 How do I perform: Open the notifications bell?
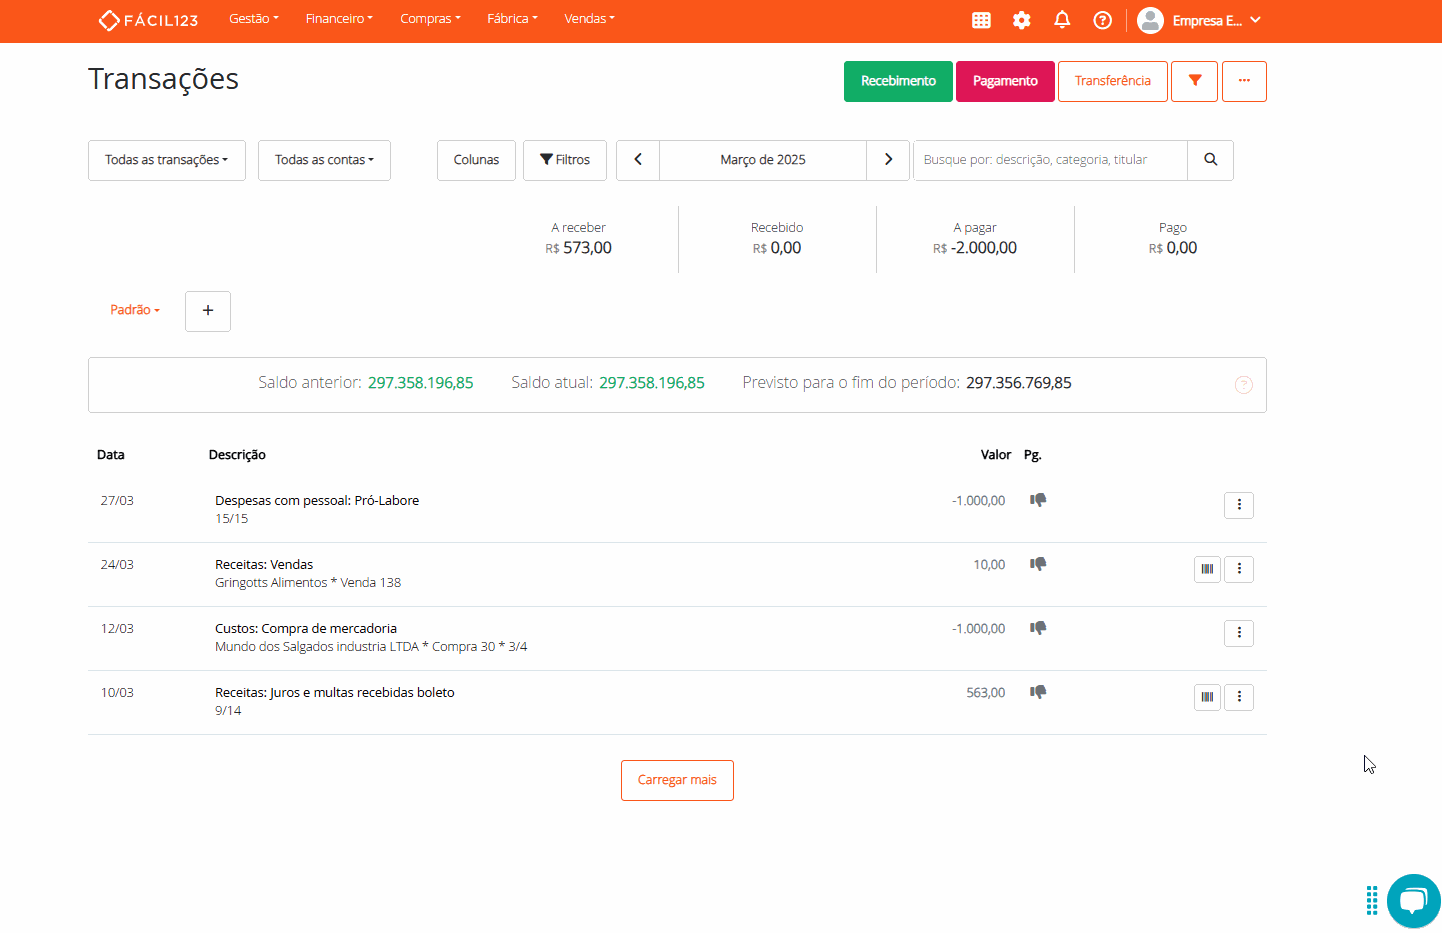(x=1062, y=20)
